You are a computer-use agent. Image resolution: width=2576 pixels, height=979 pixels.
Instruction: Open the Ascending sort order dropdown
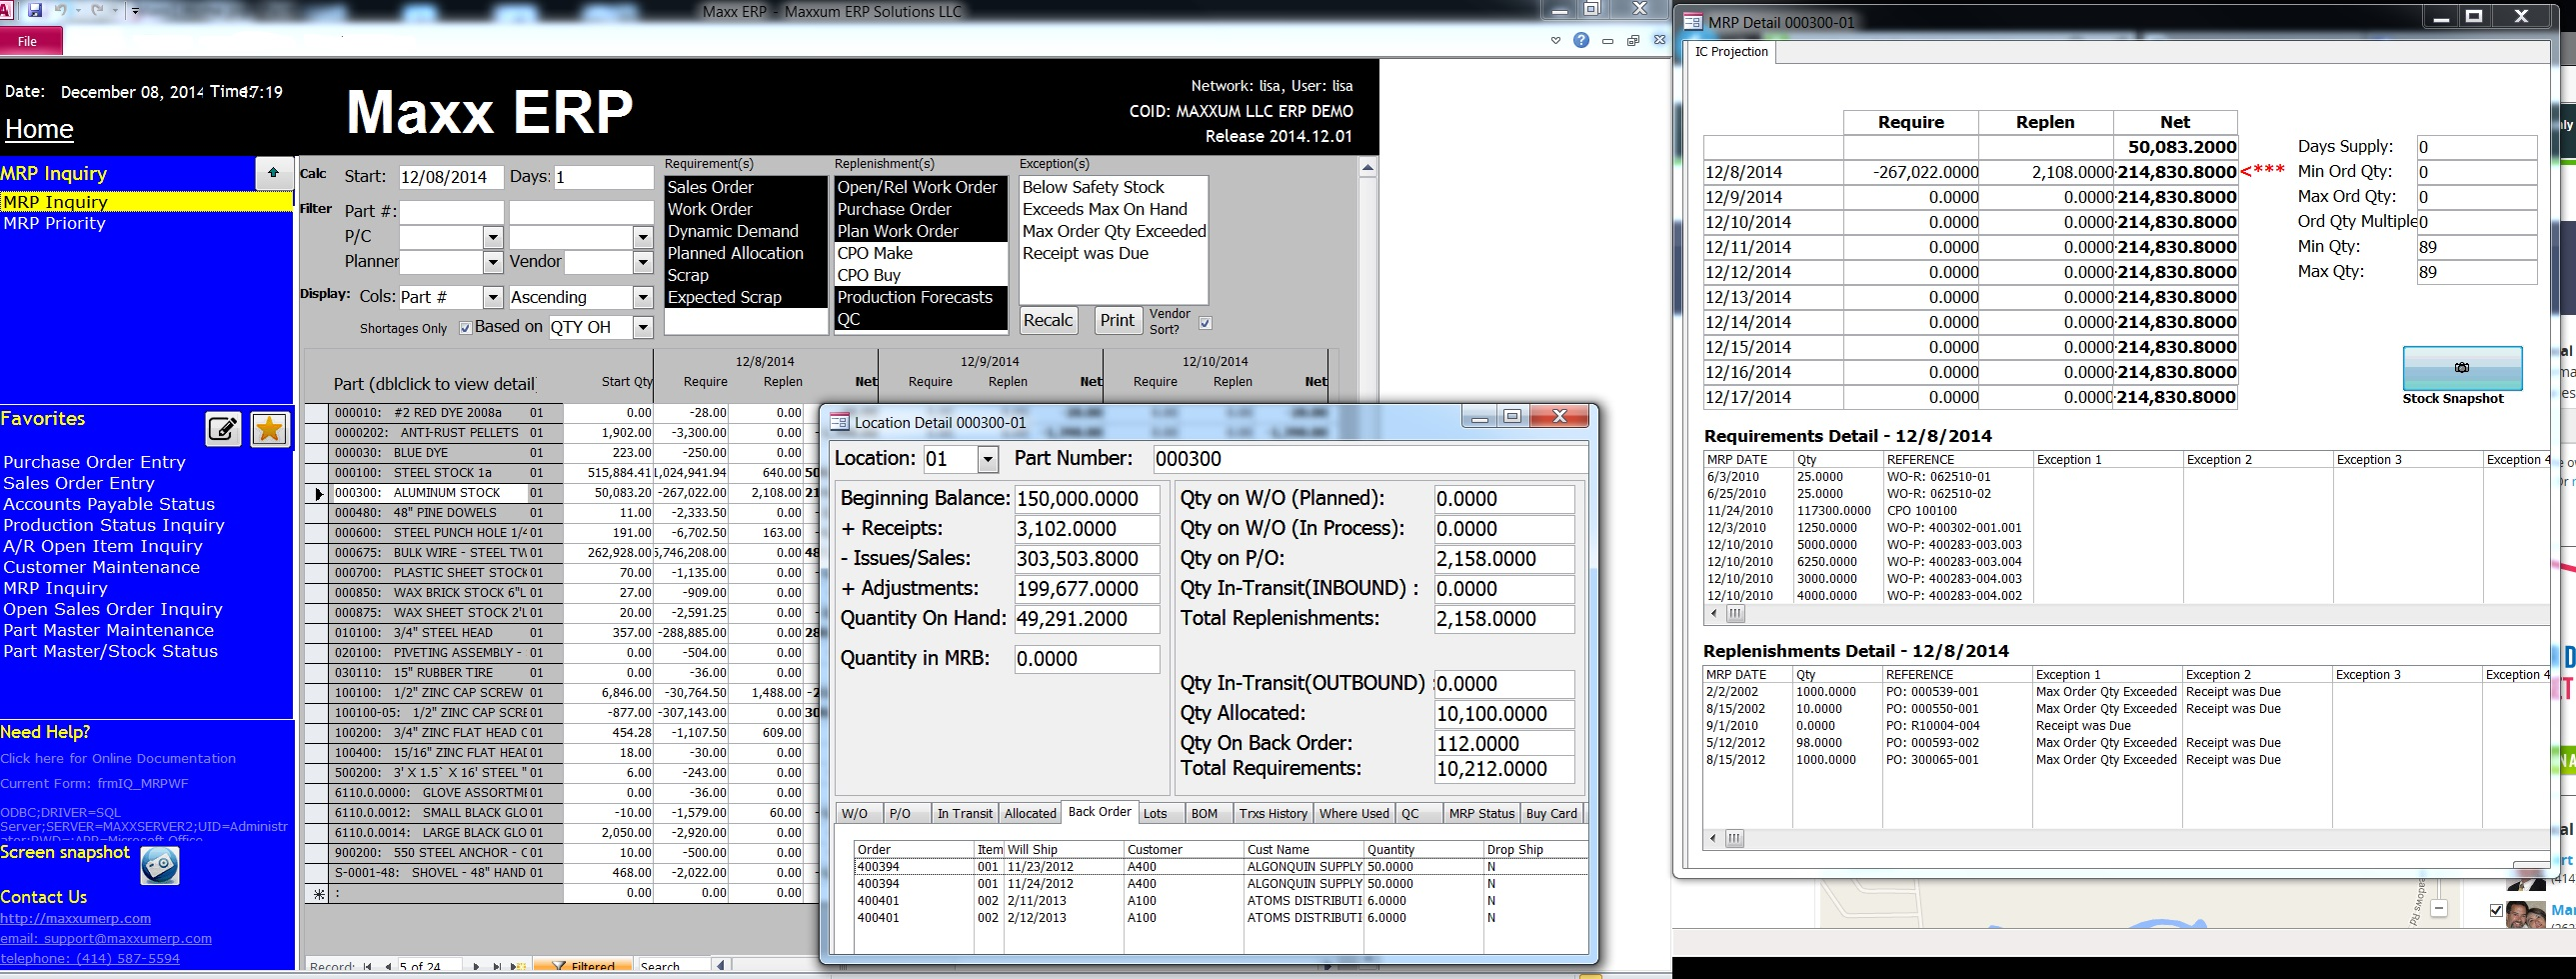point(643,297)
